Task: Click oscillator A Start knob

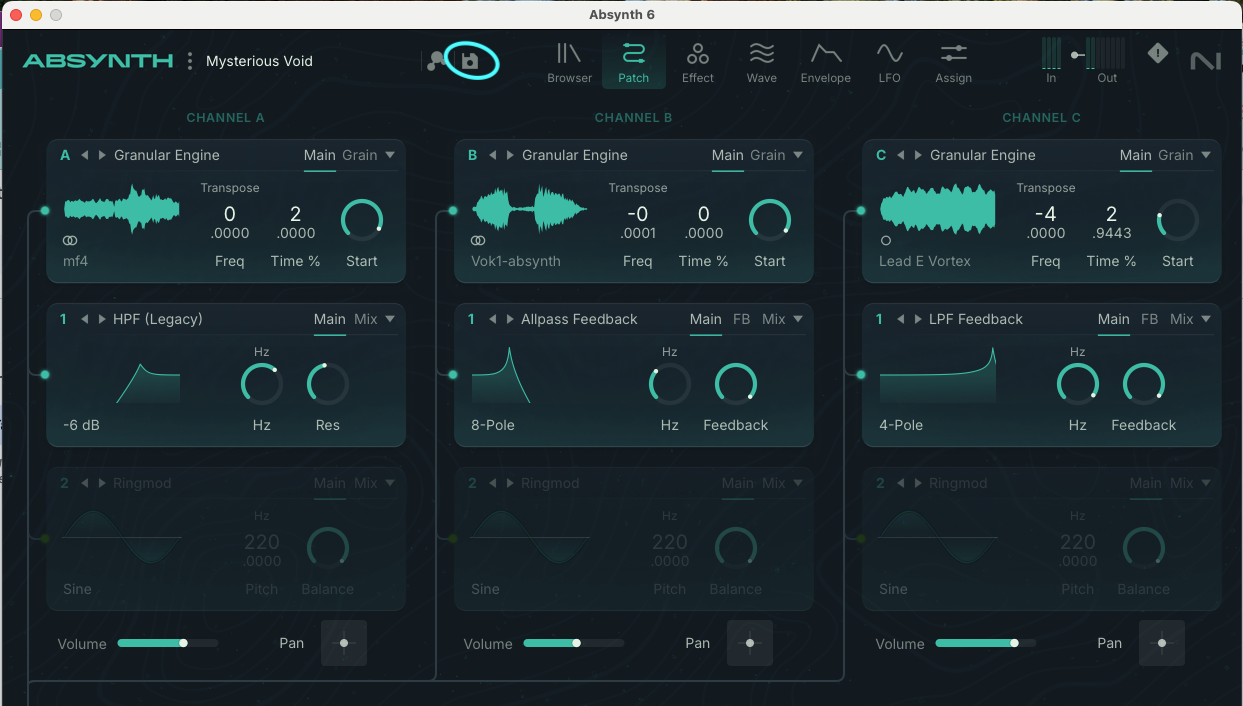Action: pos(362,220)
